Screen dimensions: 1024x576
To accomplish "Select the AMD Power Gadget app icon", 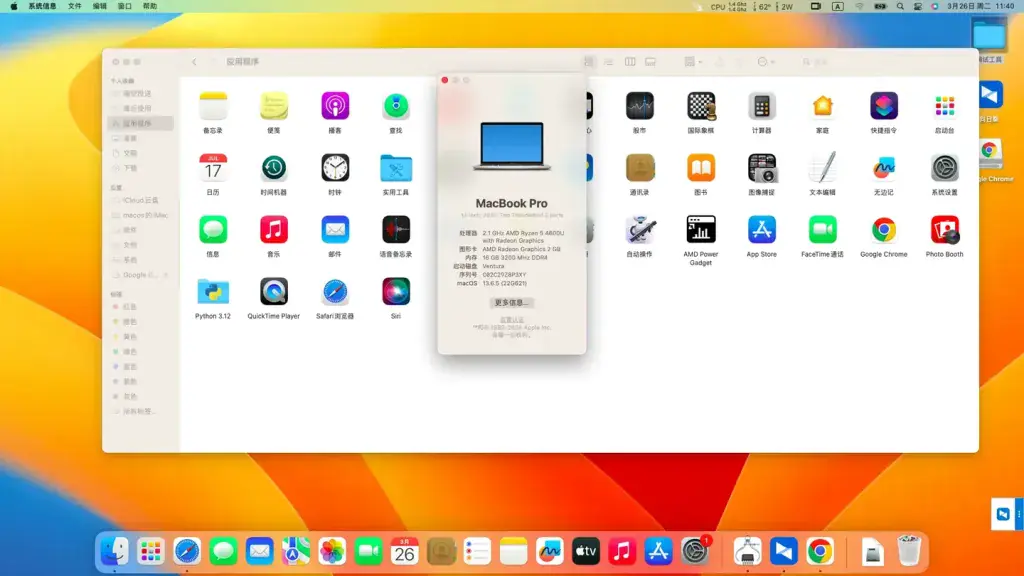I will pos(701,230).
